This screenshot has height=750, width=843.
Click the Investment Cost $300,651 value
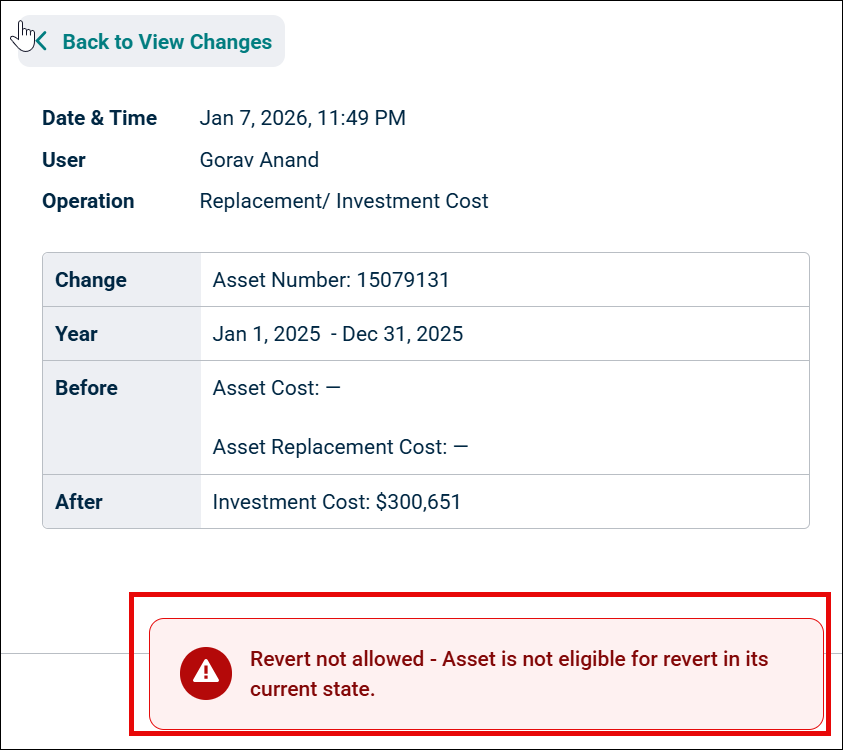click(x=337, y=502)
